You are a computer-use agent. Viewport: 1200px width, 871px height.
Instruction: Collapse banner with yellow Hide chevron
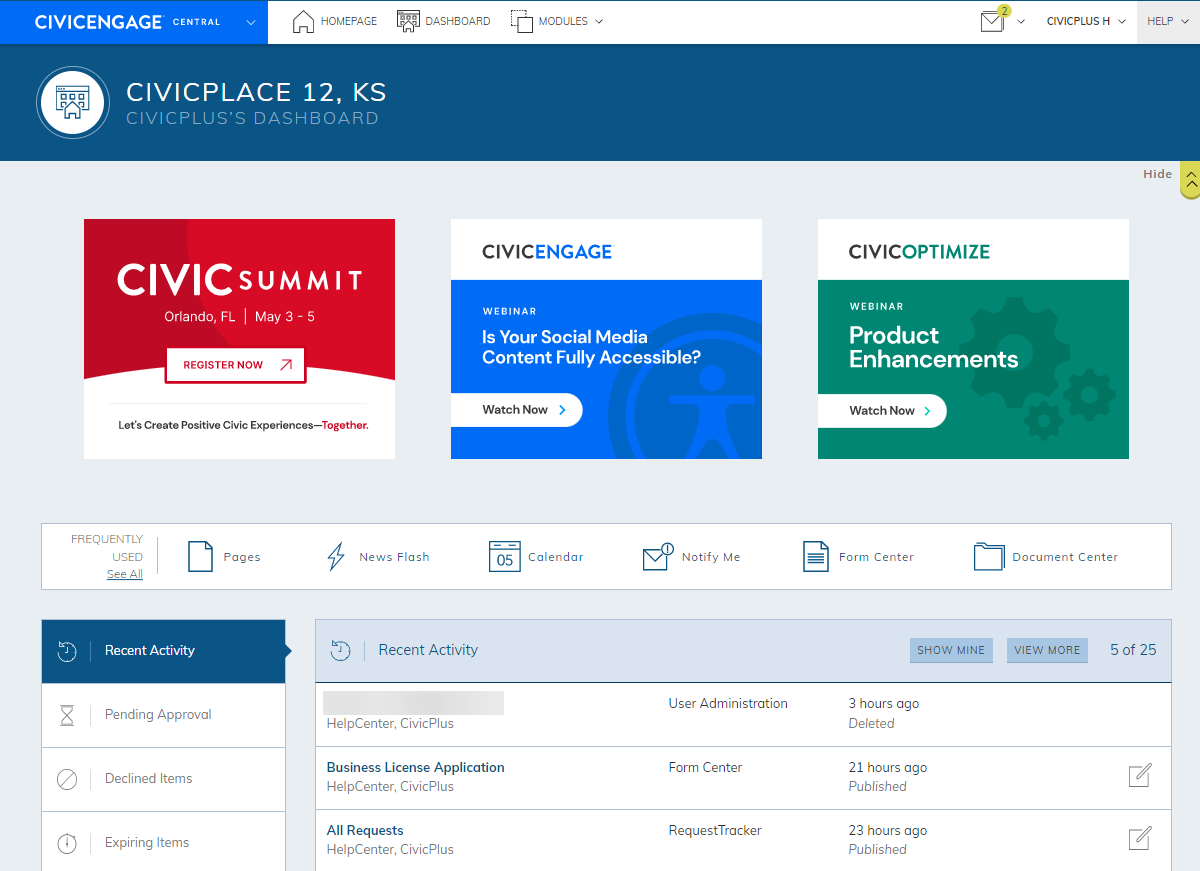[x=1190, y=180]
